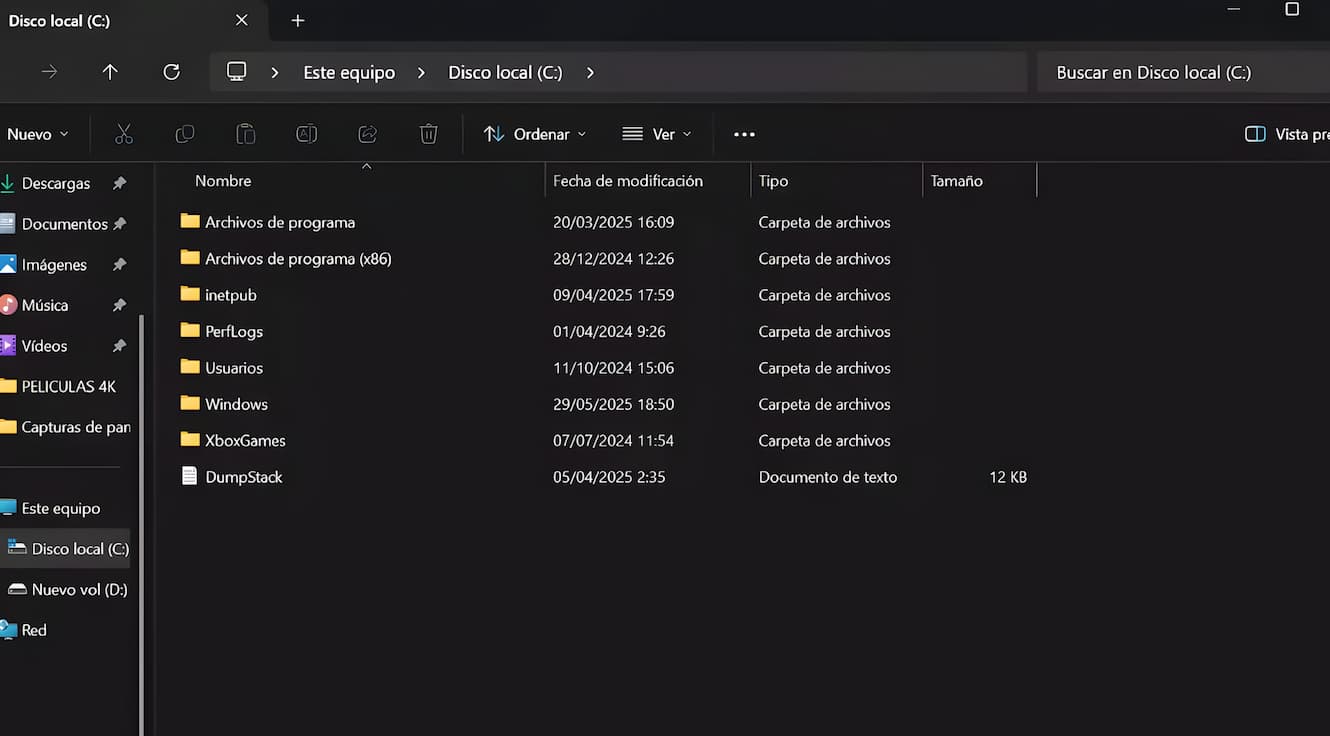Open the Ver view options dropdown
The height and width of the screenshot is (736, 1330).
(656, 134)
